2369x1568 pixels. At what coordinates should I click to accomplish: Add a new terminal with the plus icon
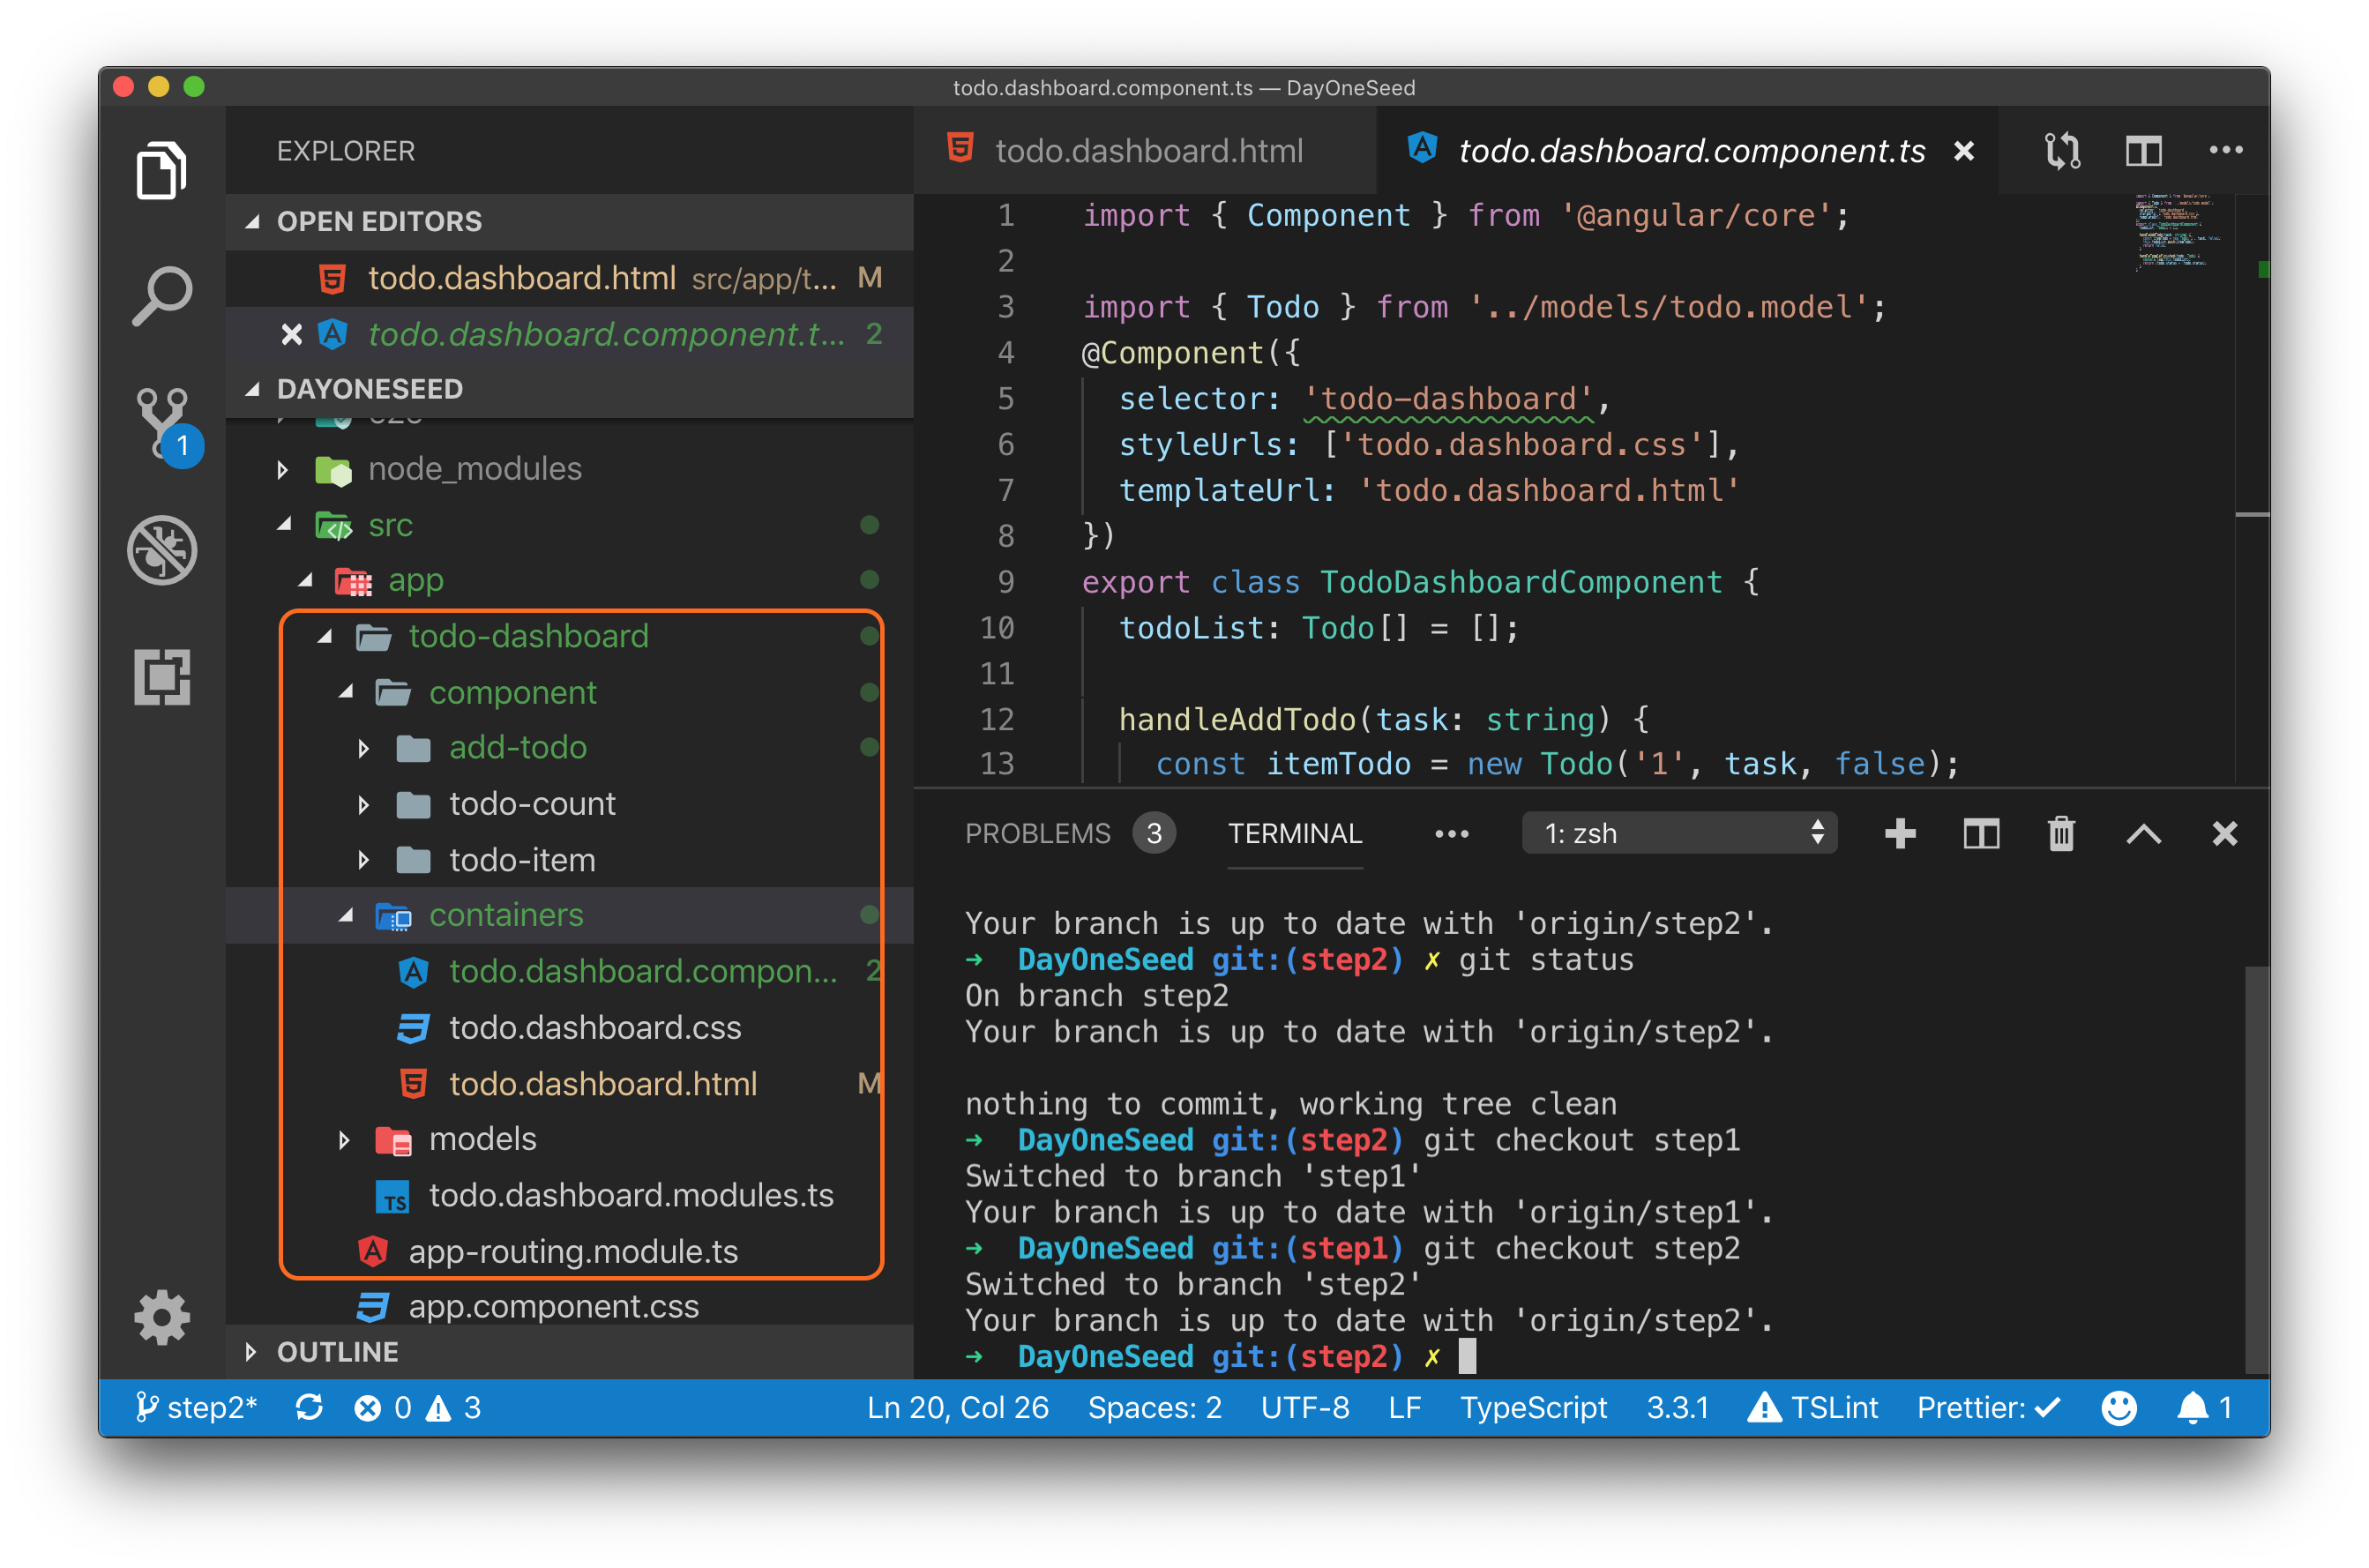click(1899, 833)
